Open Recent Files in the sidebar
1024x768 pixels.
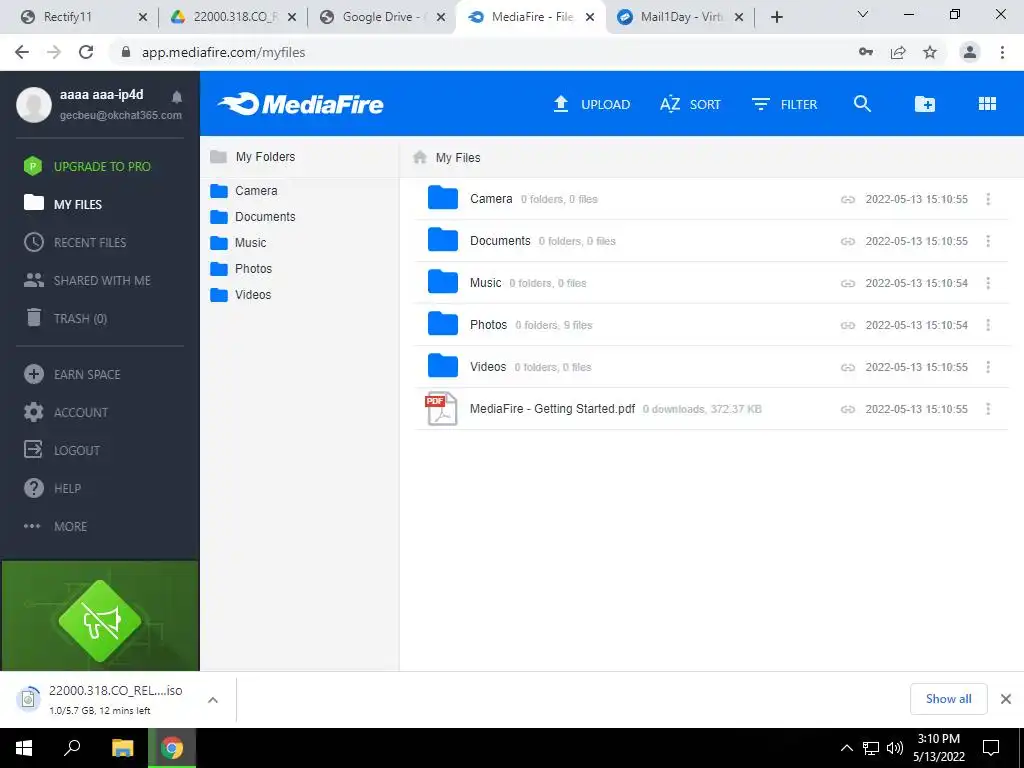75,242
